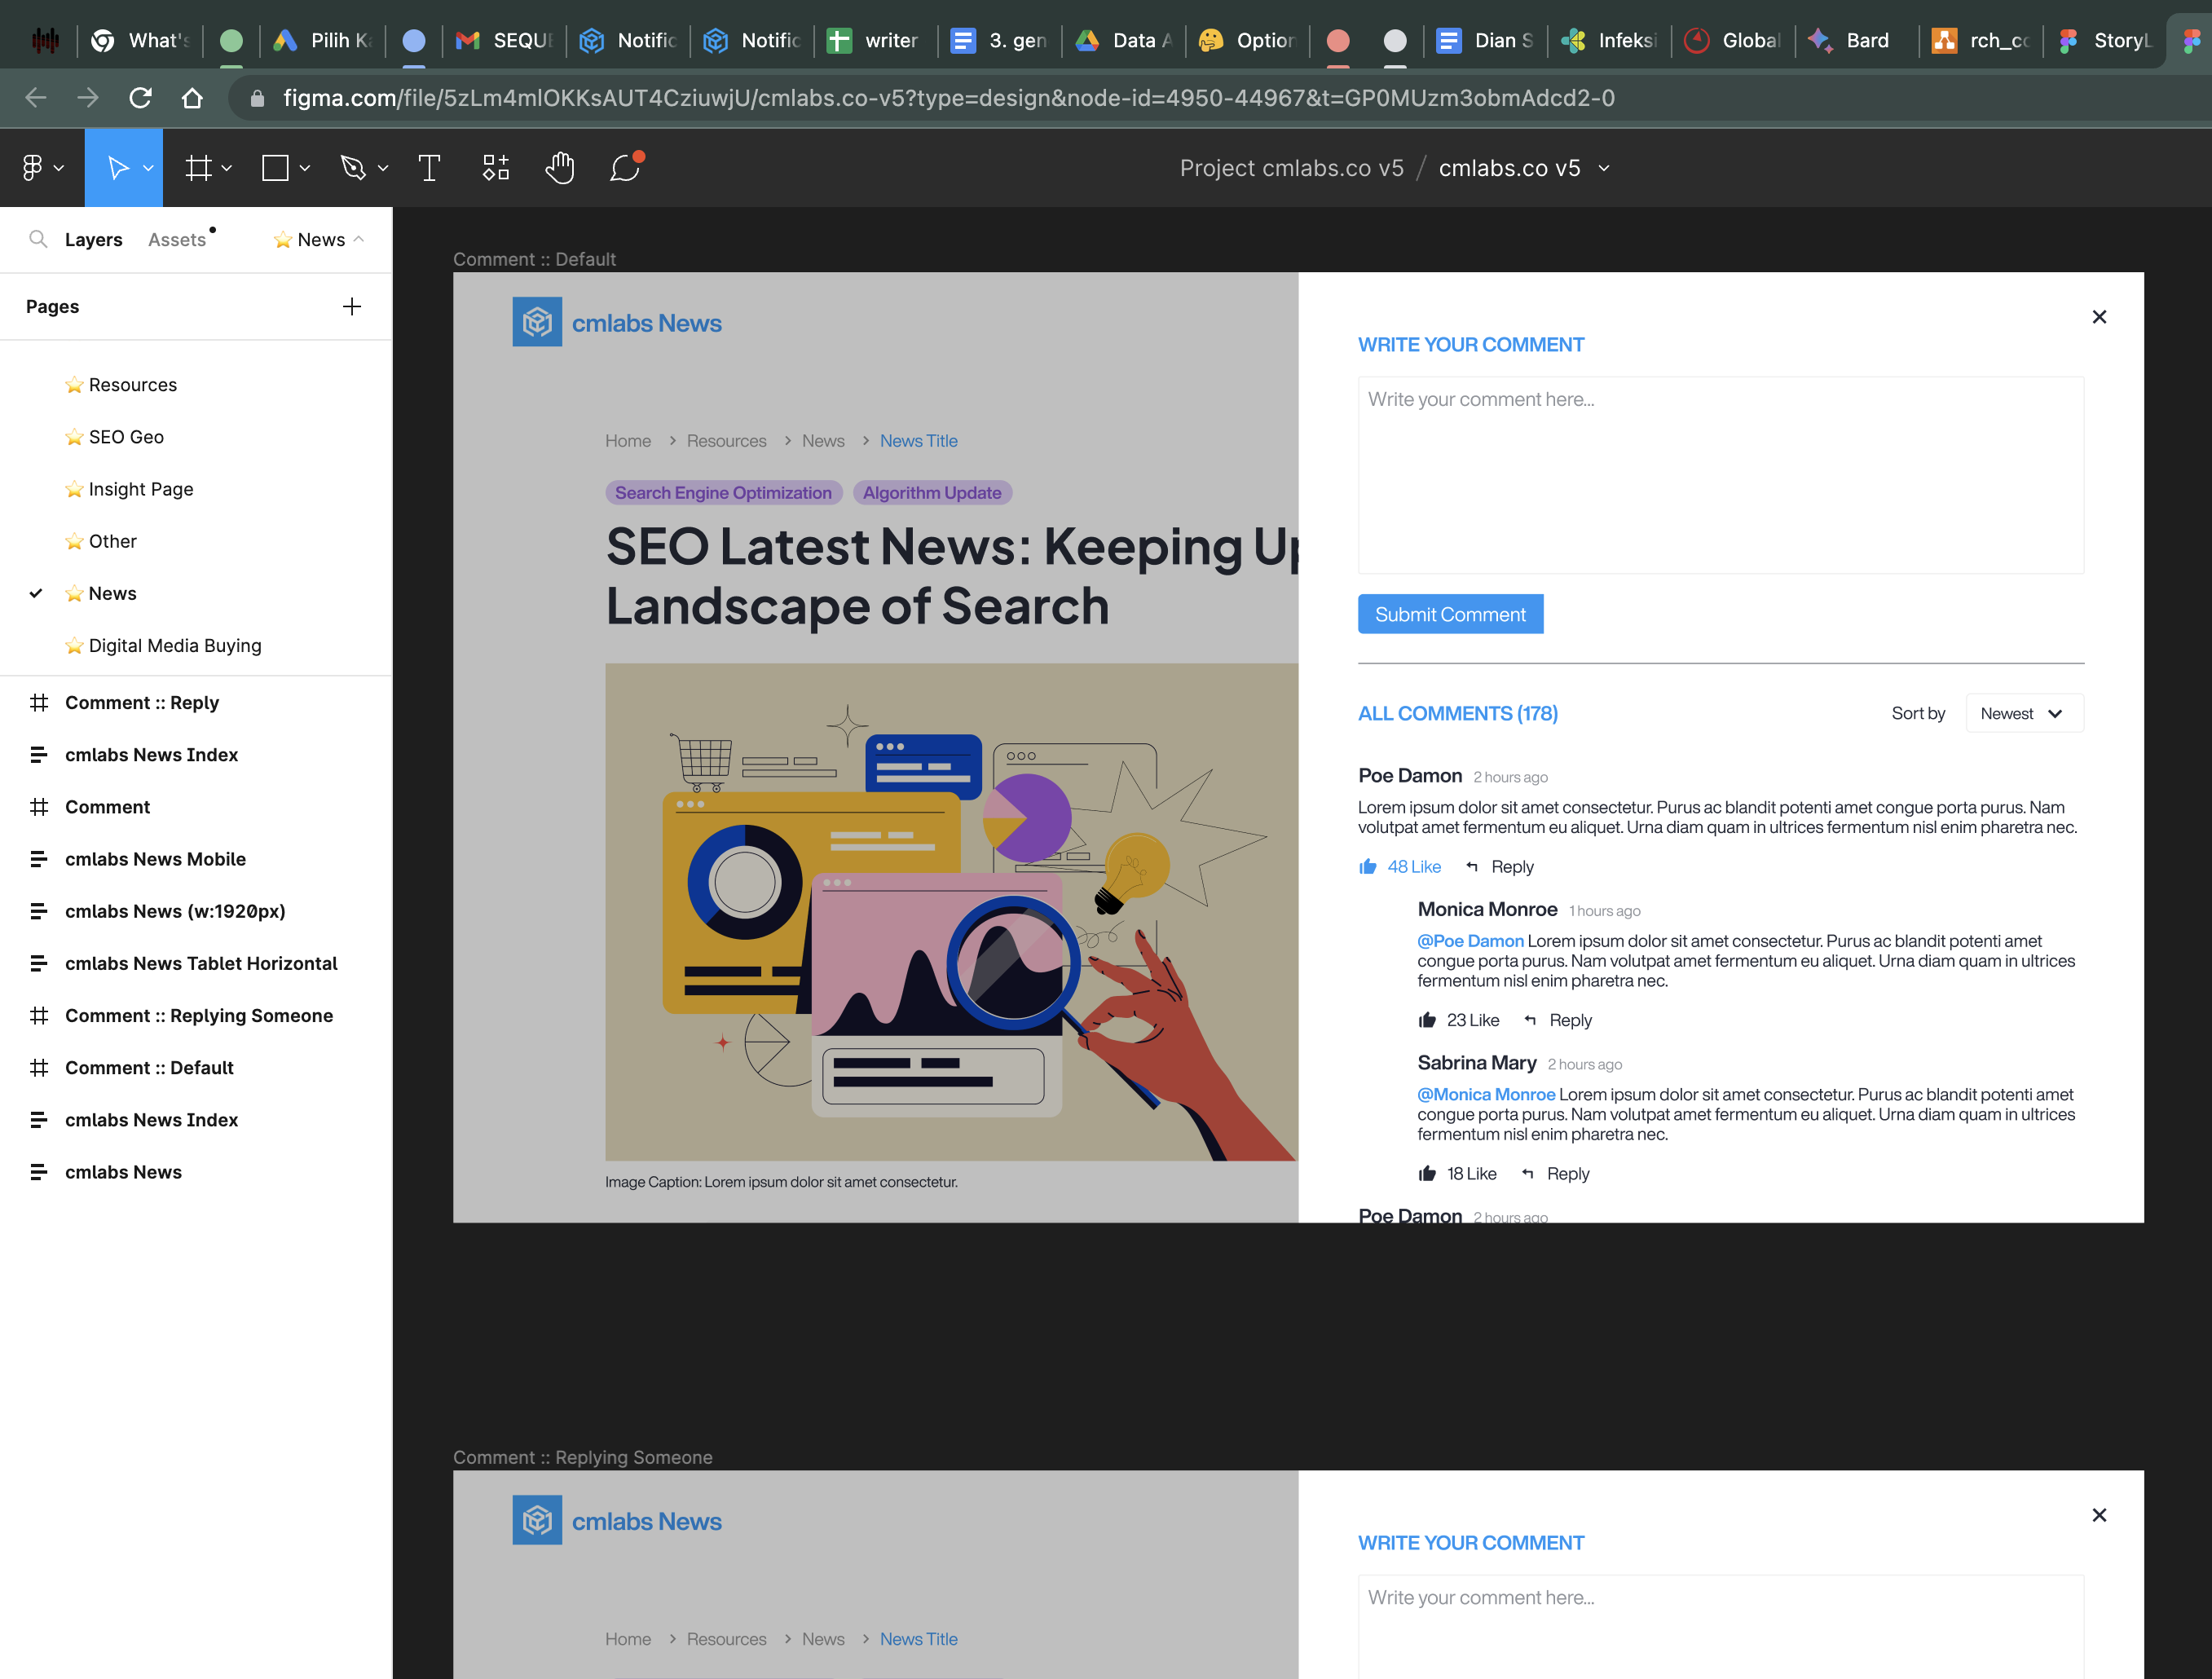Click the site lock icon in address bar
Viewport: 2212px width, 1679px height.
(x=257, y=98)
